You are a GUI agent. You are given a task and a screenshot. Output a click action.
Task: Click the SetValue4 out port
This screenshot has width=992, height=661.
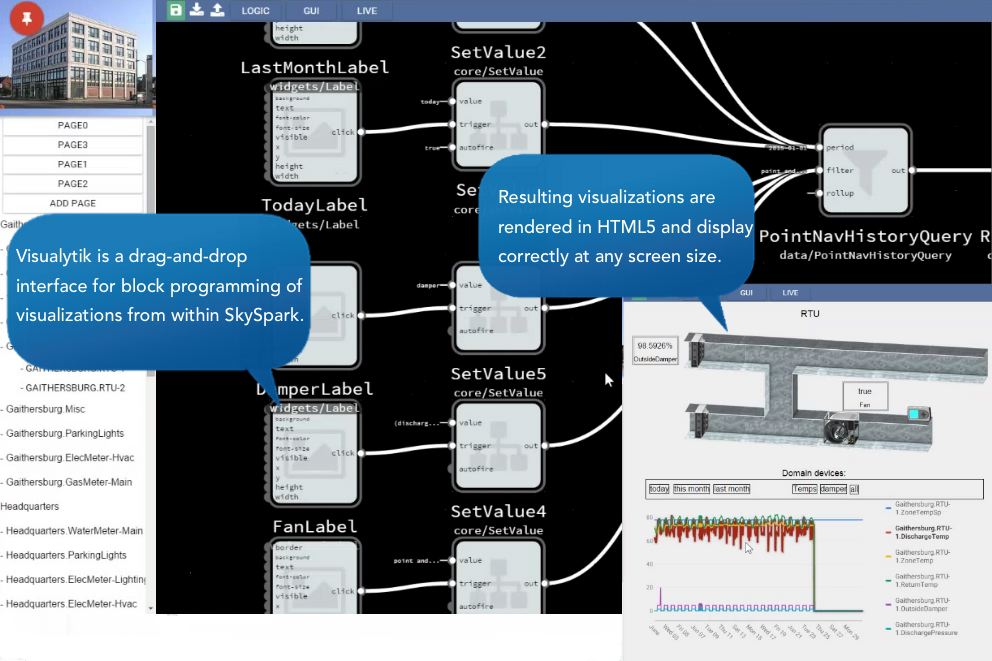coord(545,584)
